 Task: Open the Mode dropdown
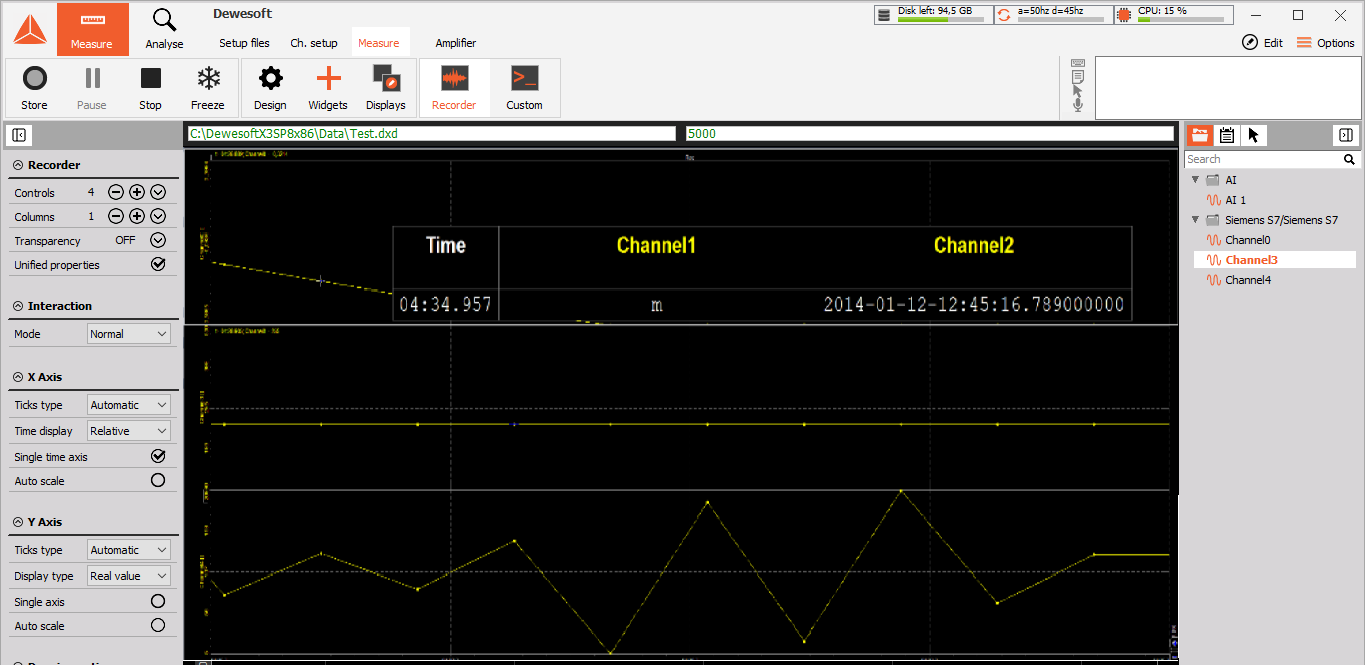tap(129, 334)
